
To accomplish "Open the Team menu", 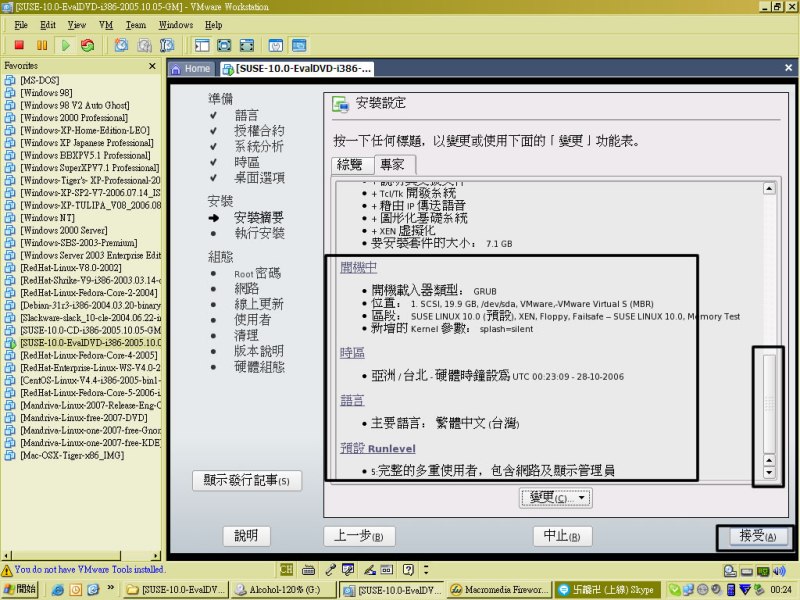I will [136, 25].
